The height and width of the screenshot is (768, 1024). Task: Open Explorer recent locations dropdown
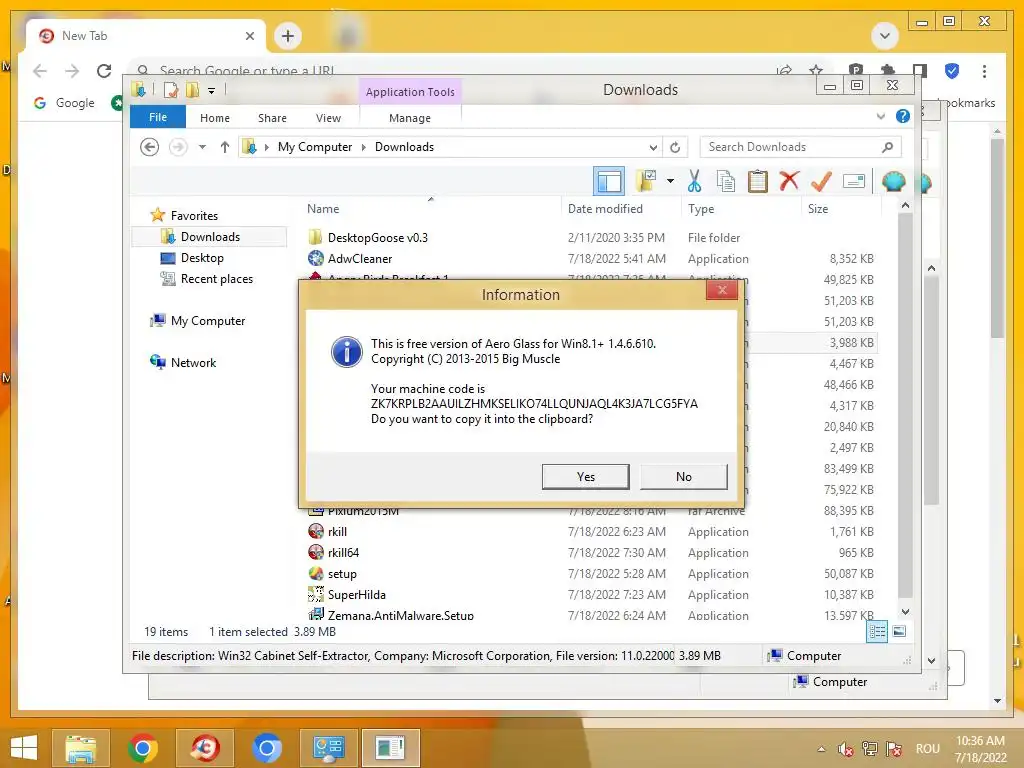202,147
